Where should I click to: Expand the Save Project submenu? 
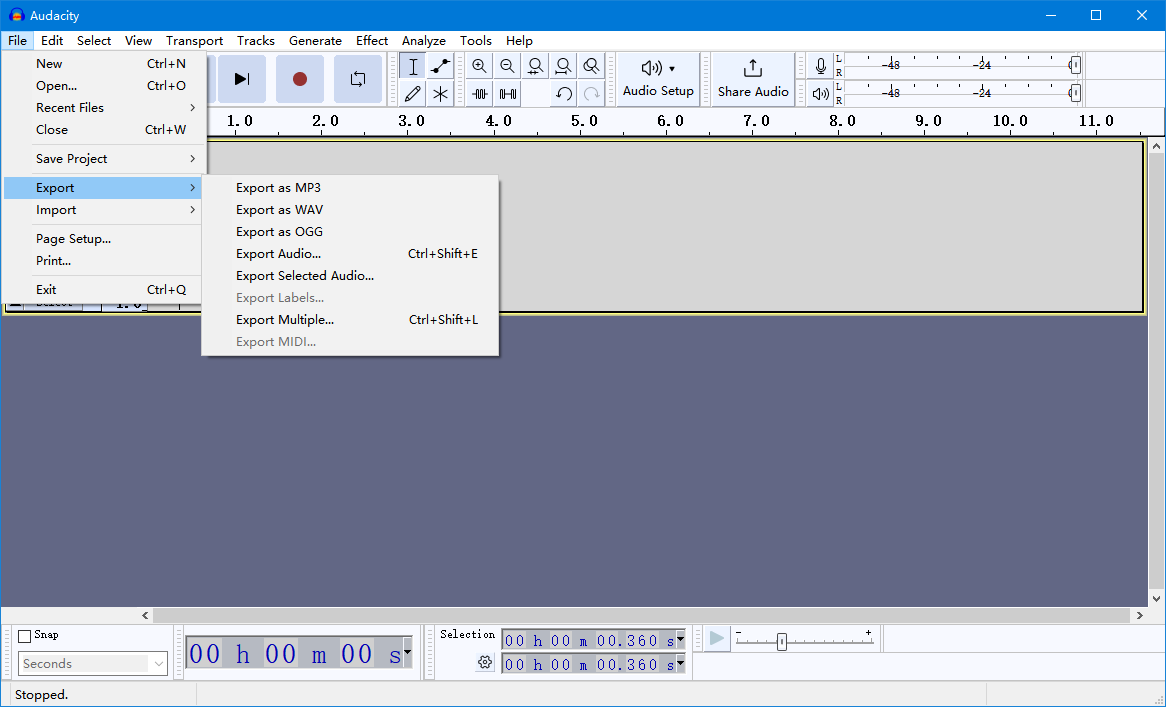pos(103,159)
